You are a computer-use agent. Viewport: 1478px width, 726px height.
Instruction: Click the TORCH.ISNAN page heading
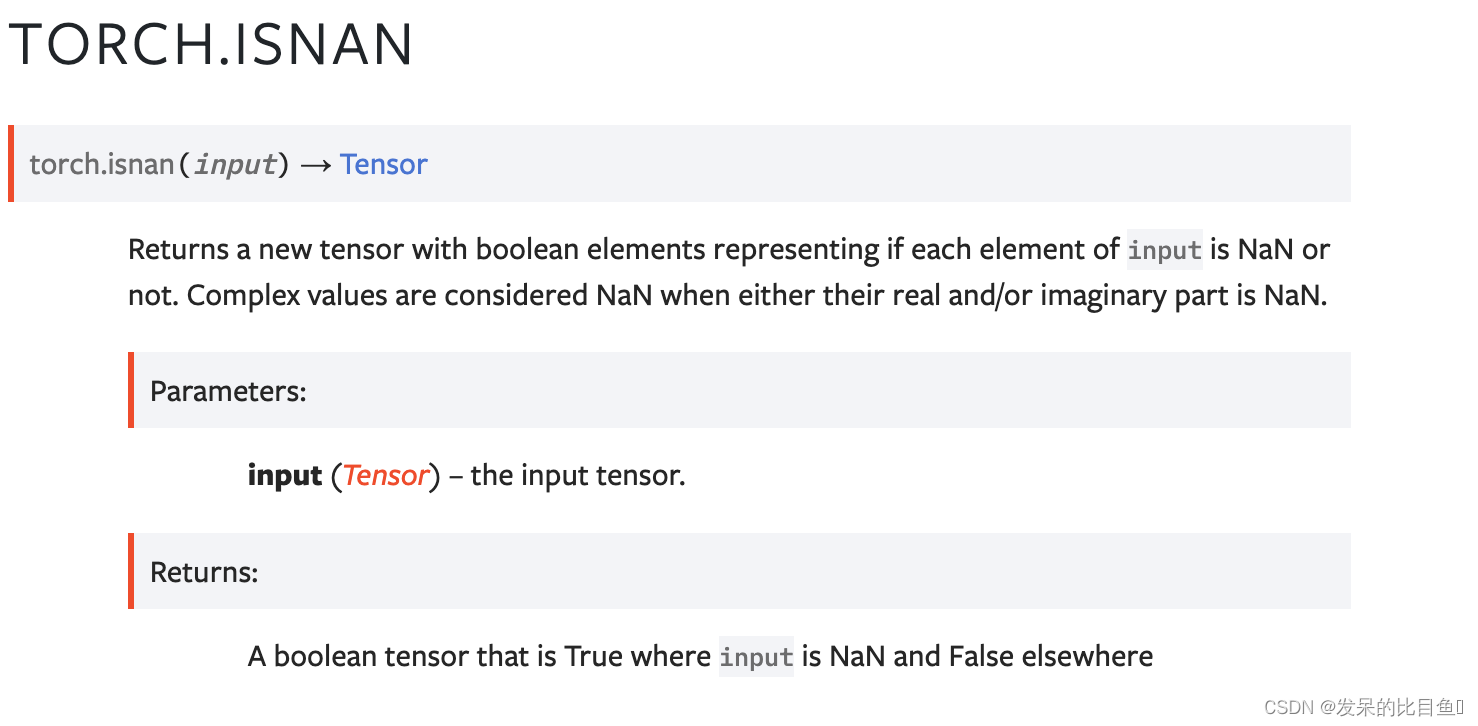(211, 45)
